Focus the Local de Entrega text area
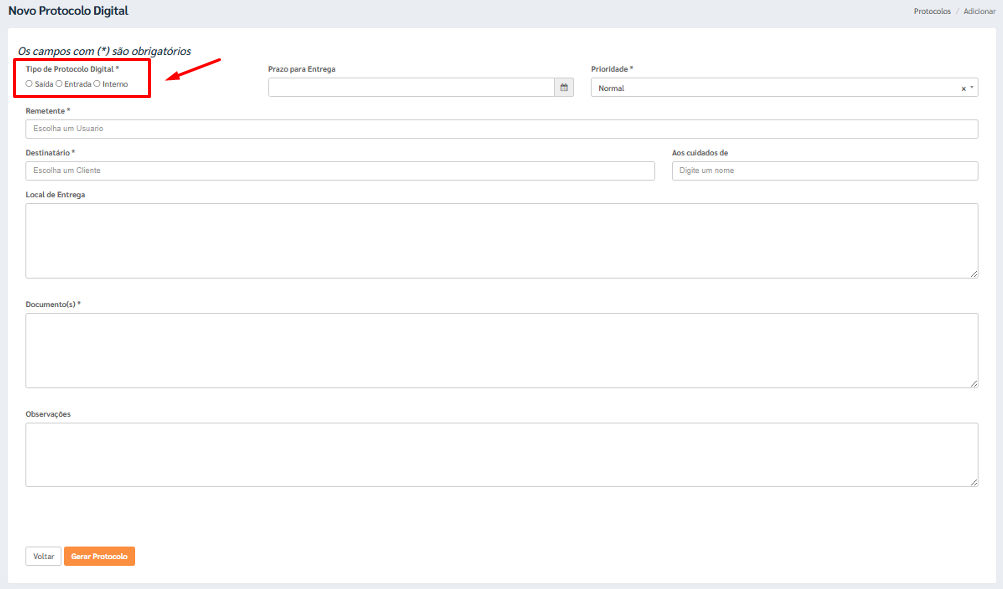The width and height of the screenshot is (1003, 589). point(500,240)
